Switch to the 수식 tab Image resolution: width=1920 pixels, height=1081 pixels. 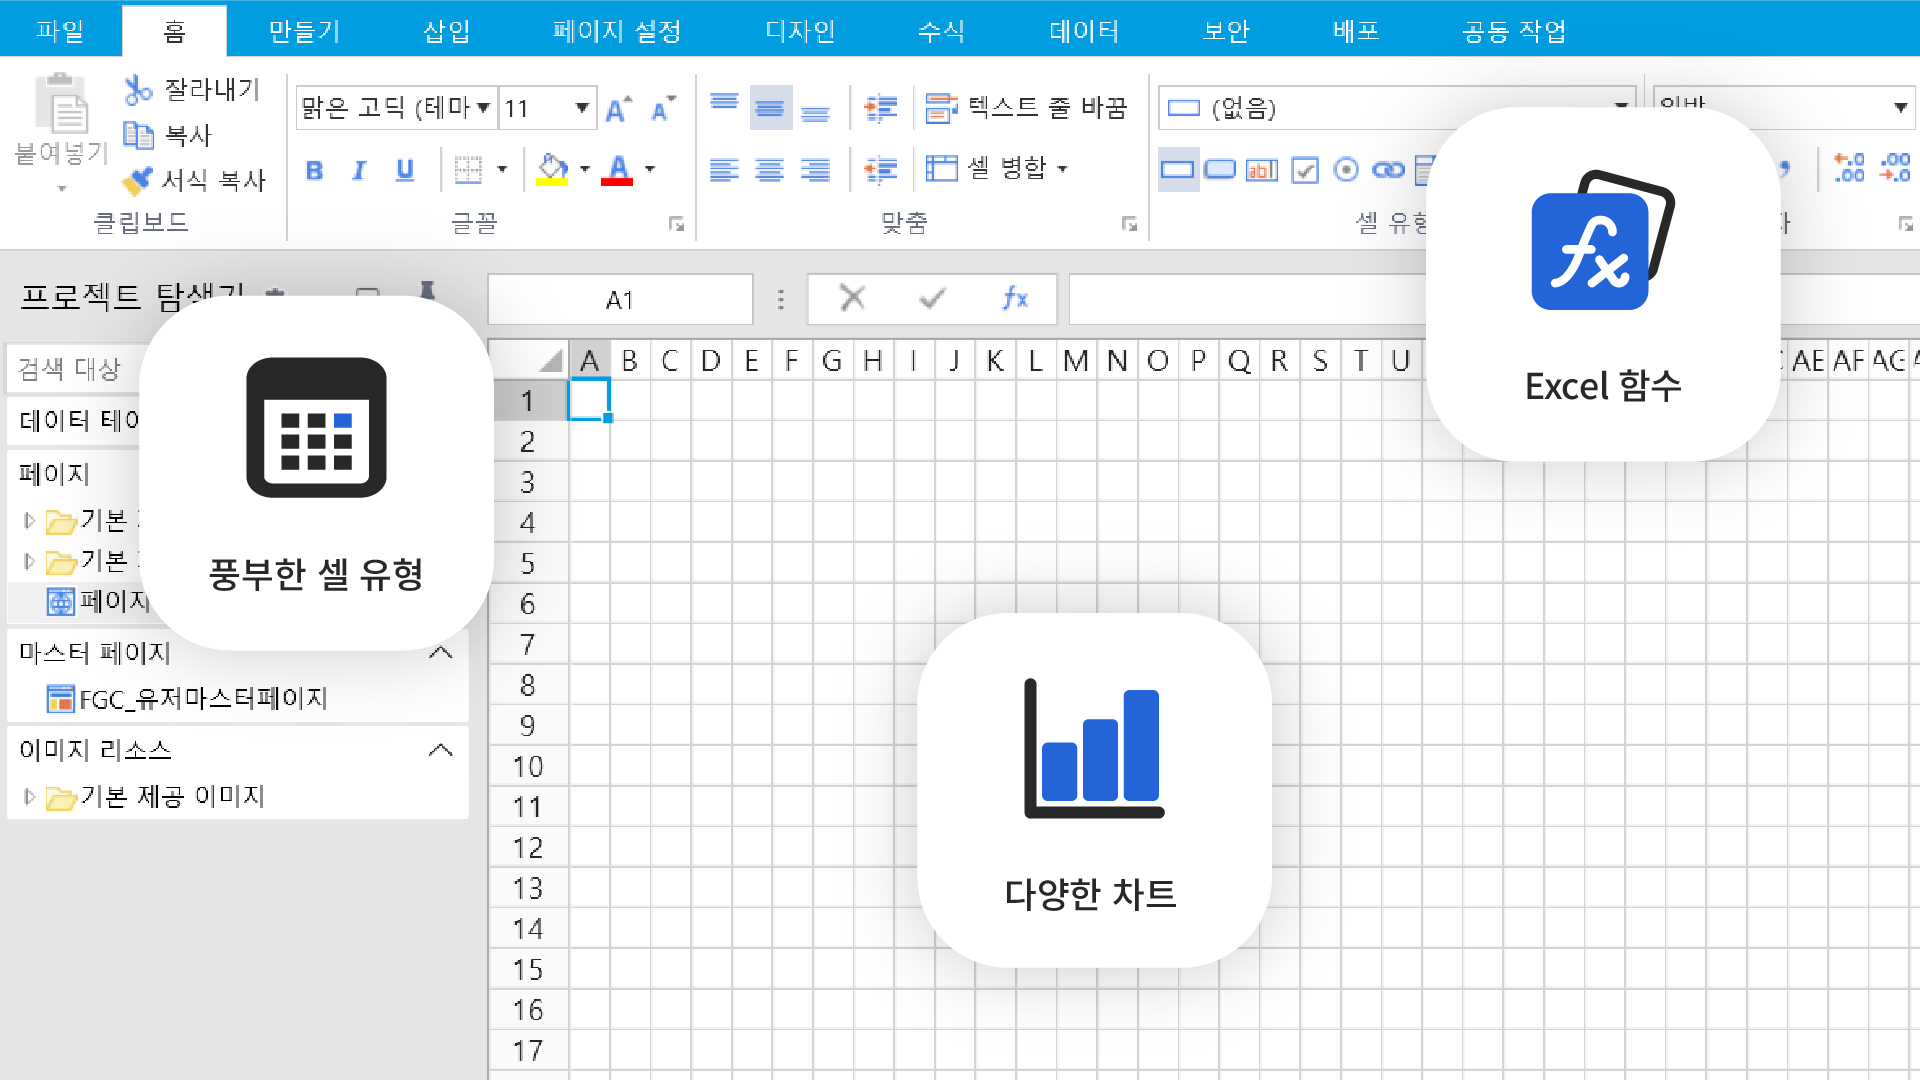click(x=941, y=31)
